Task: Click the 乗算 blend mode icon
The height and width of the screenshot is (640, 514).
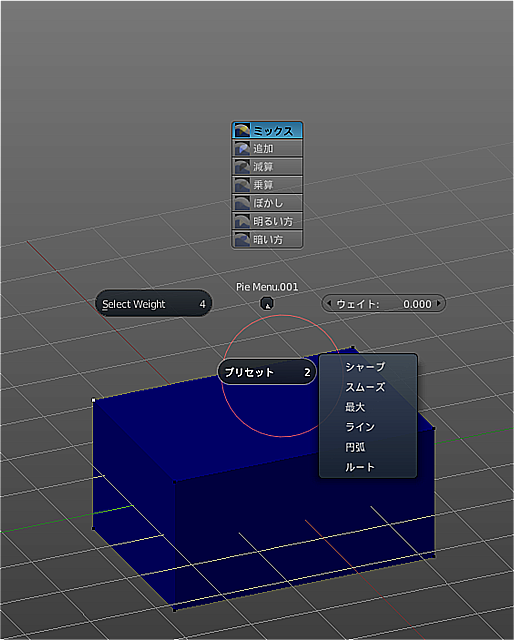Action: coord(242,185)
